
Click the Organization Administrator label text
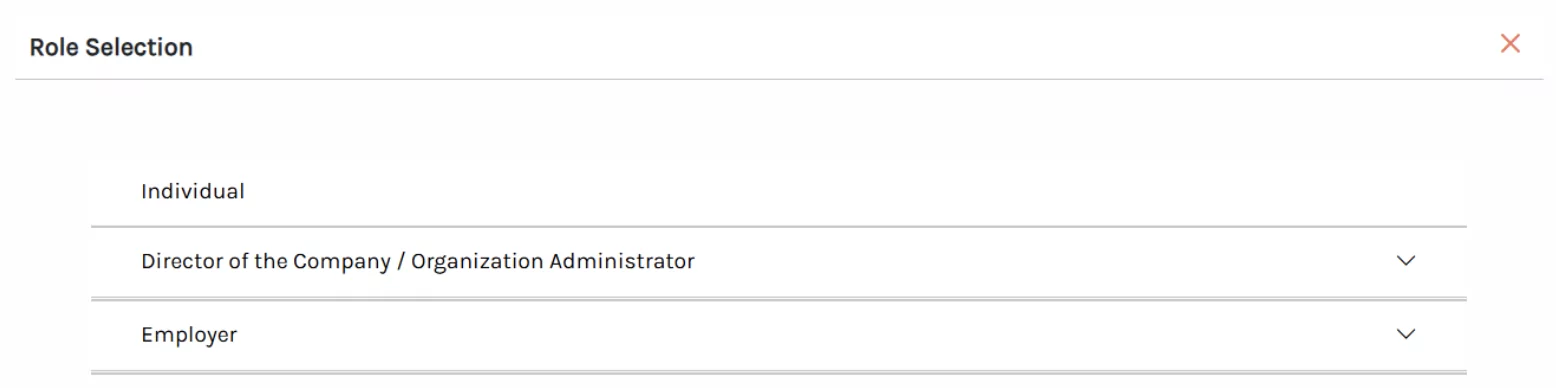(x=553, y=262)
